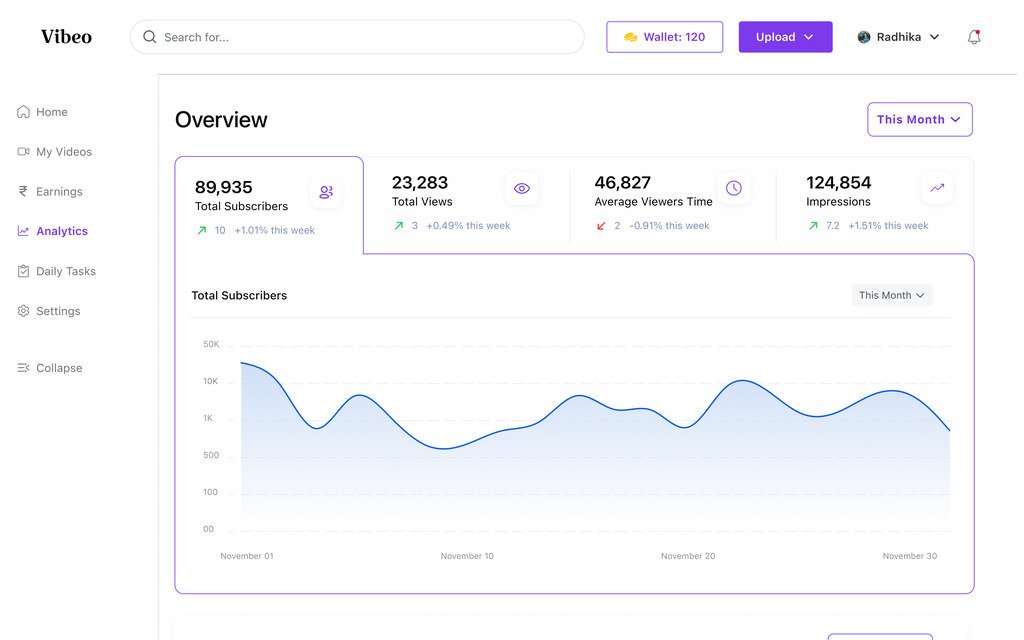The width and height of the screenshot is (1024, 640).
Task: Click the Collapse sidebar icon
Action: tap(23, 368)
